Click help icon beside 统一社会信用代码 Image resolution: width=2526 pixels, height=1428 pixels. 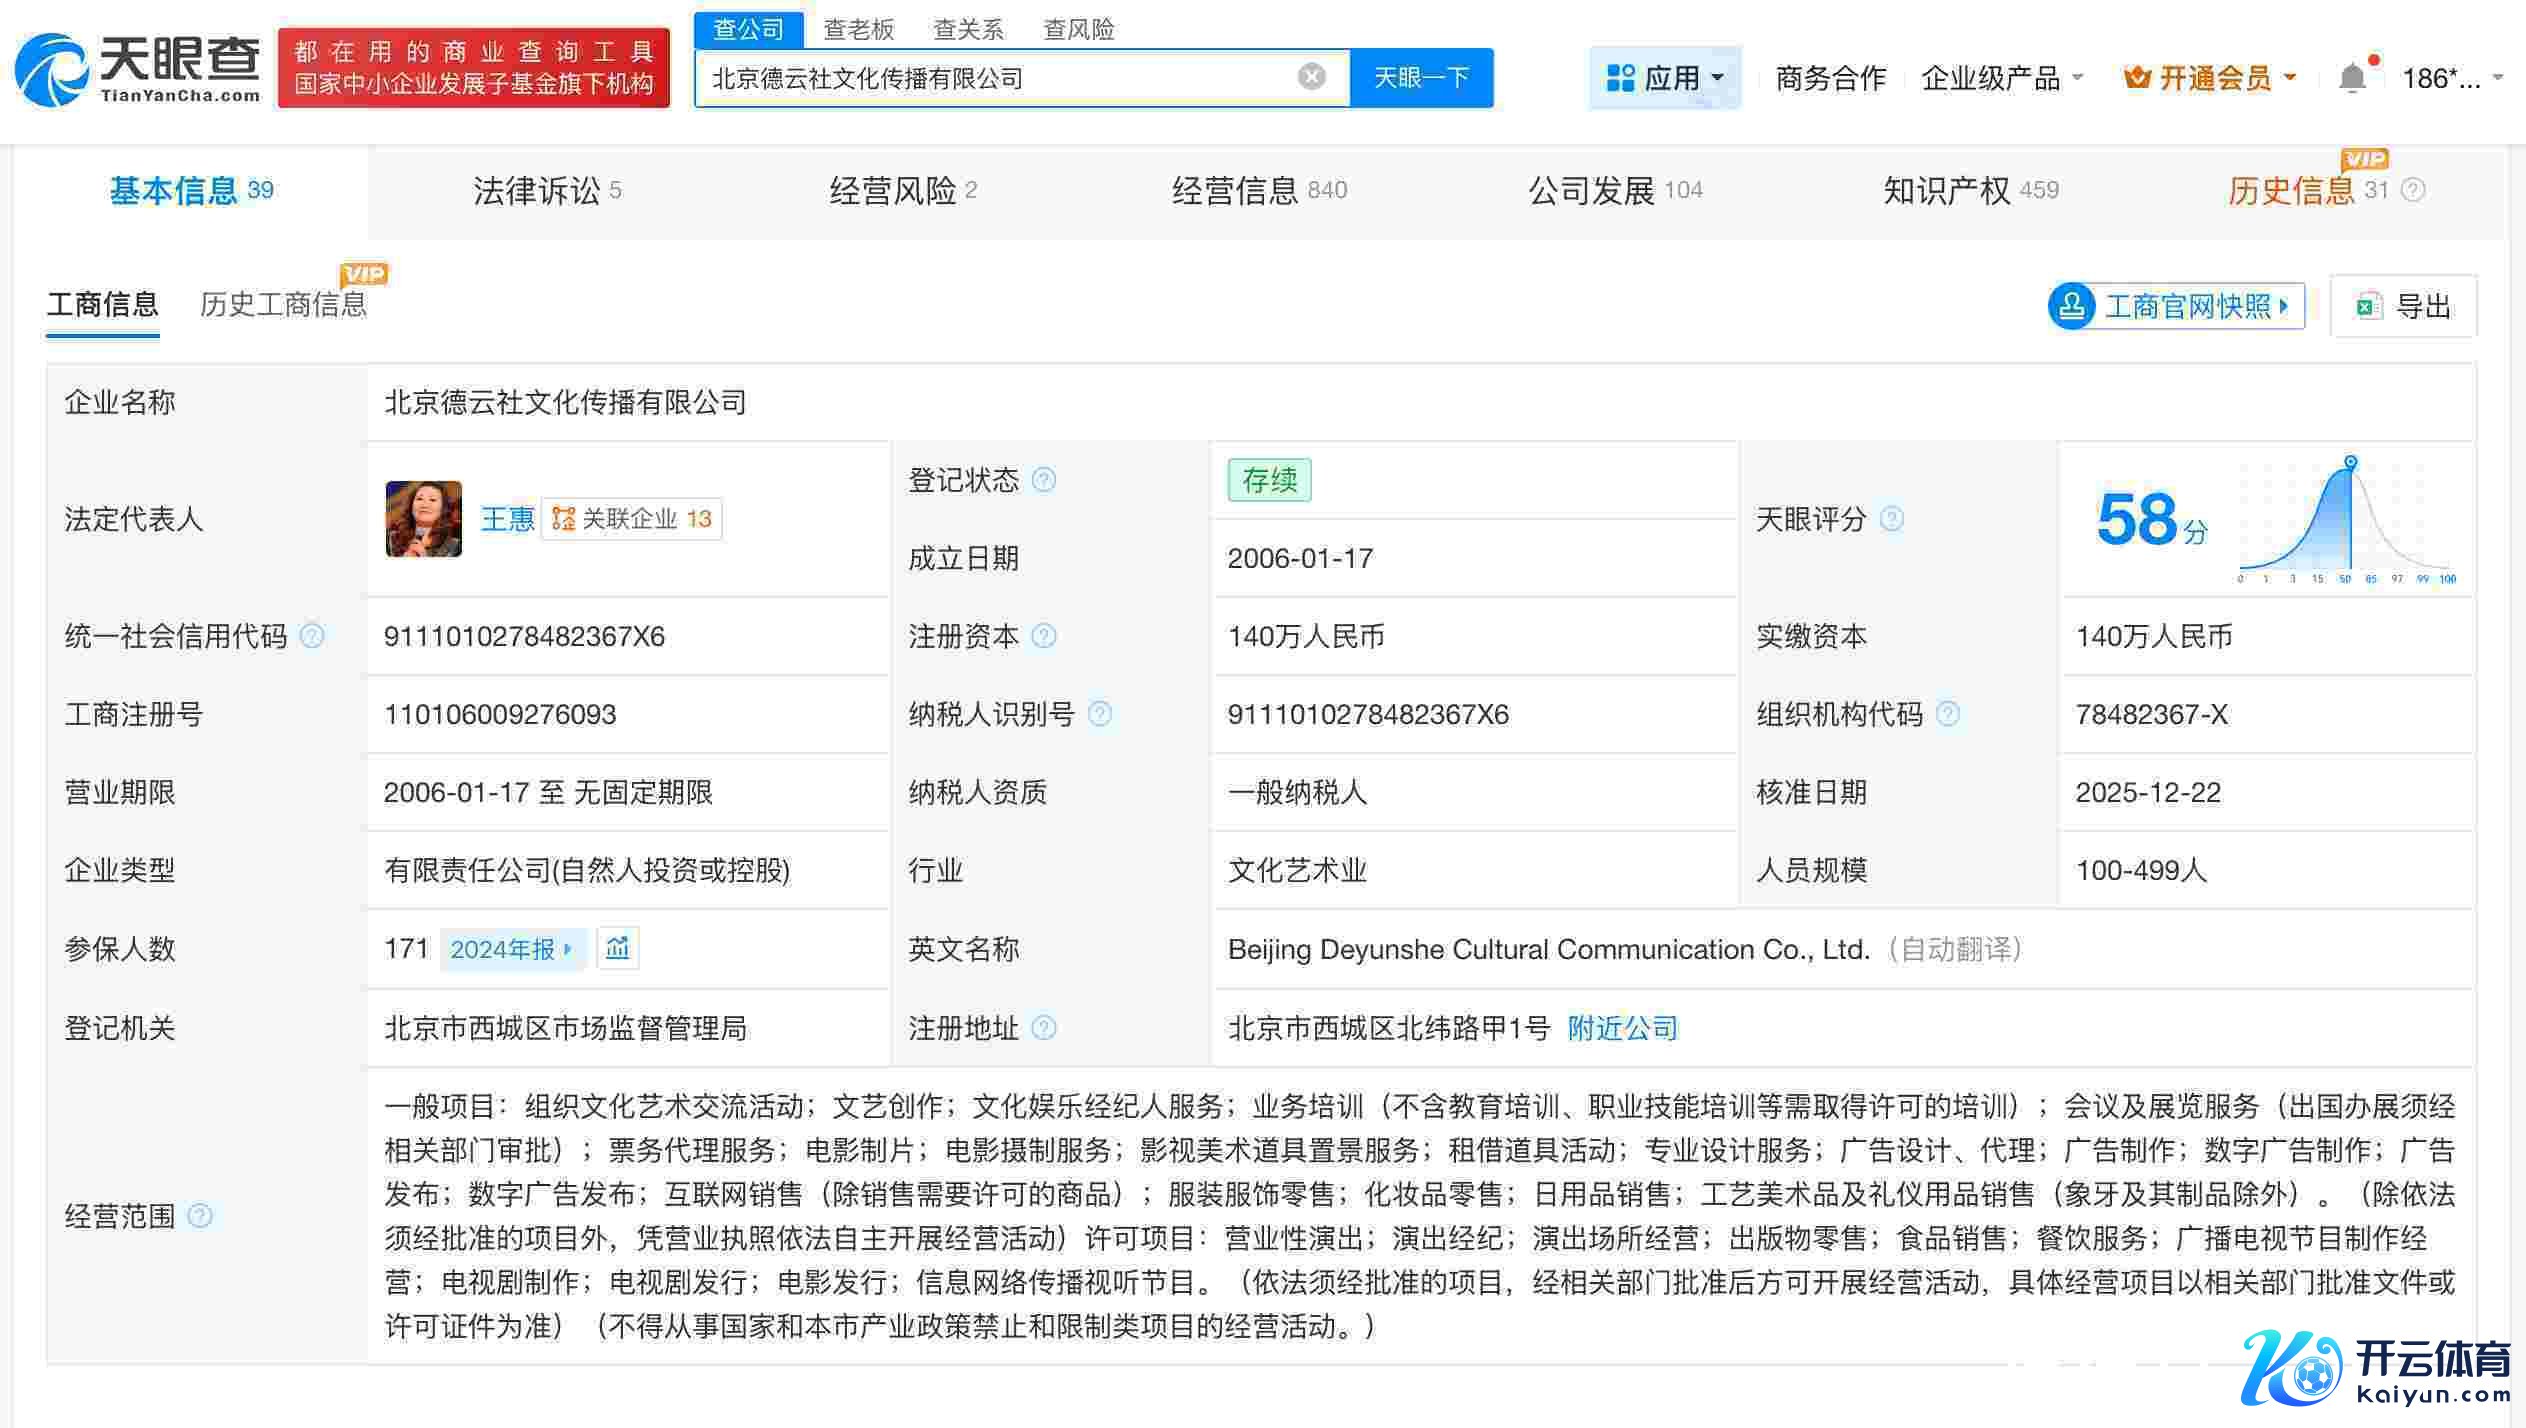coord(312,636)
